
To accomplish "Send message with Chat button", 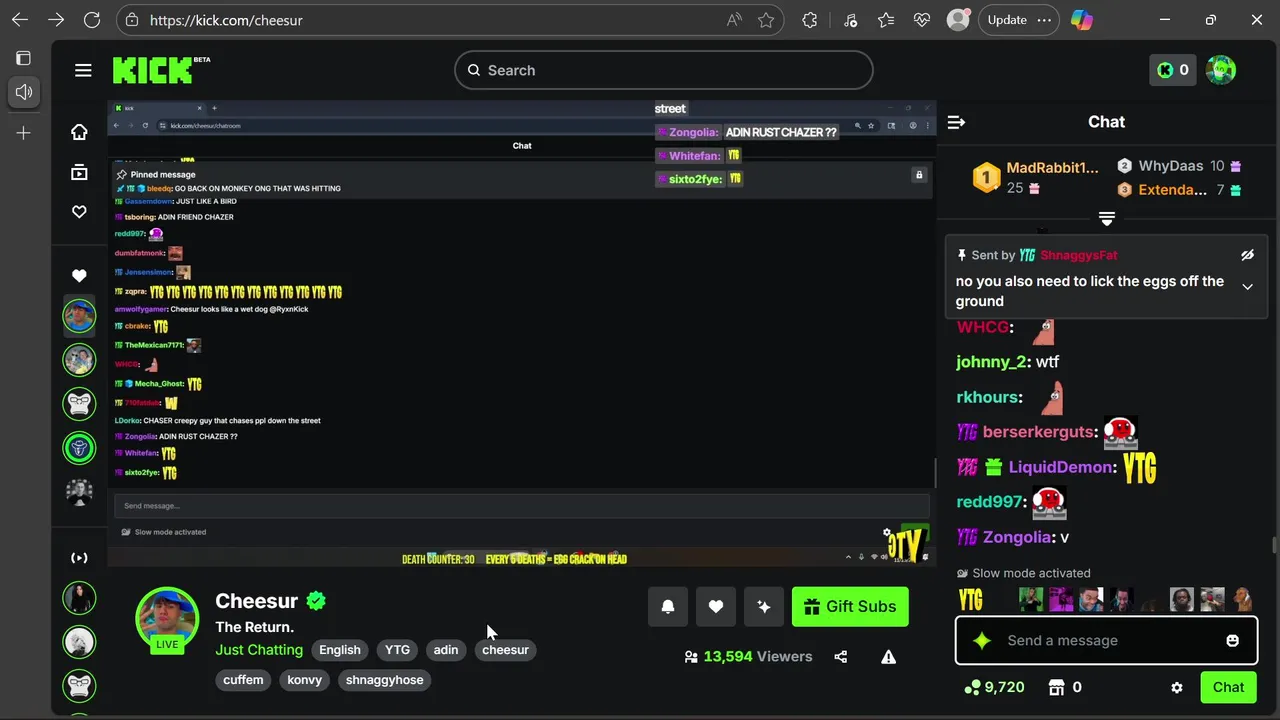I will click(1228, 687).
